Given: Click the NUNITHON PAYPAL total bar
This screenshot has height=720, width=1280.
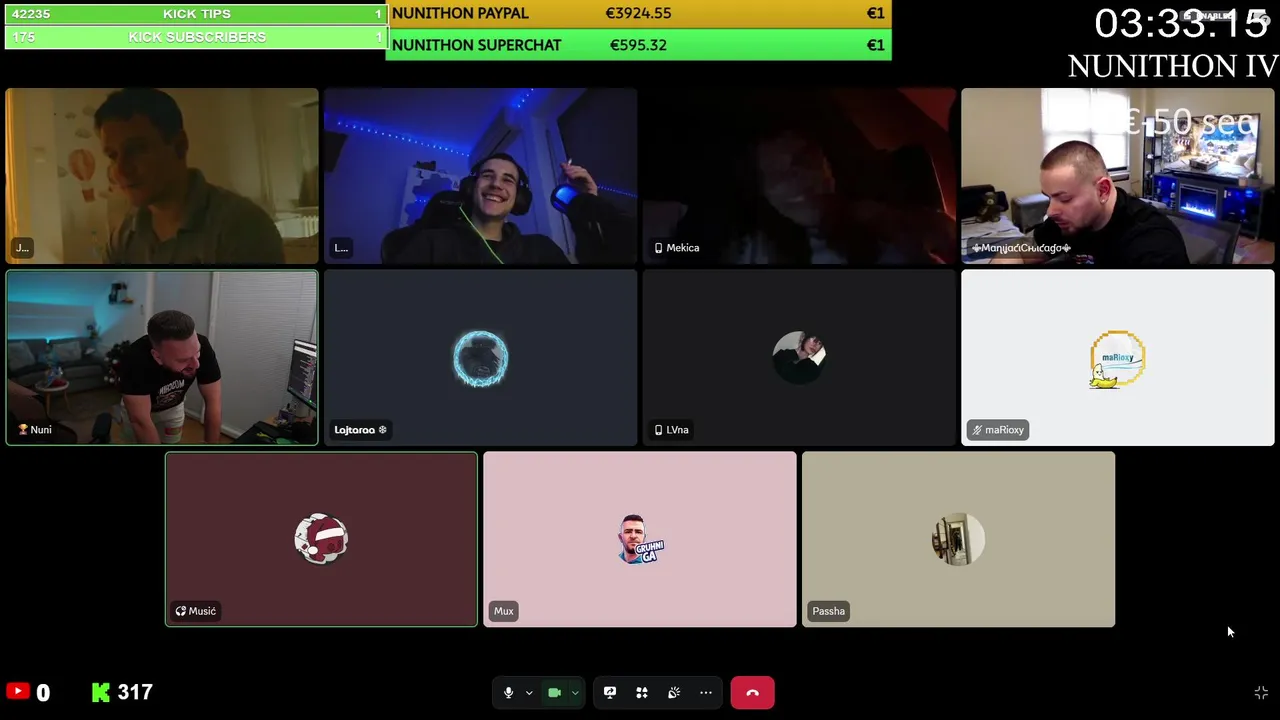Looking at the screenshot, I should coord(638,14).
